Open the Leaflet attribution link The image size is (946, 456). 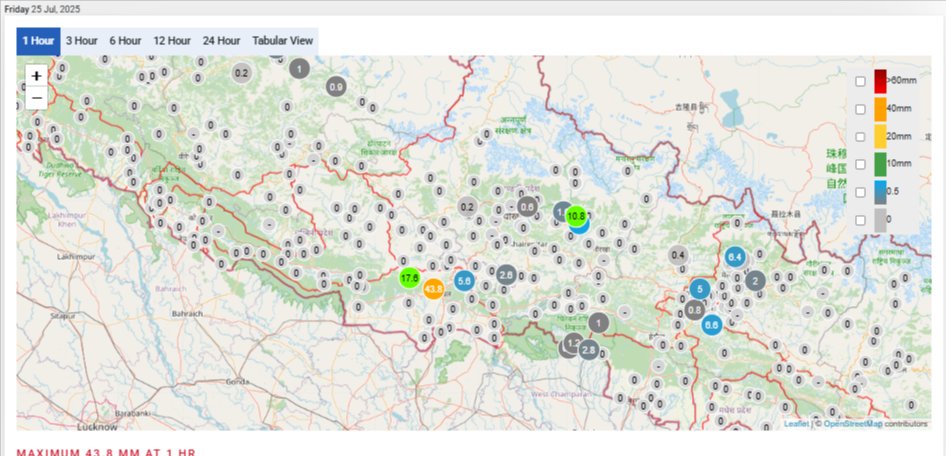click(x=796, y=424)
